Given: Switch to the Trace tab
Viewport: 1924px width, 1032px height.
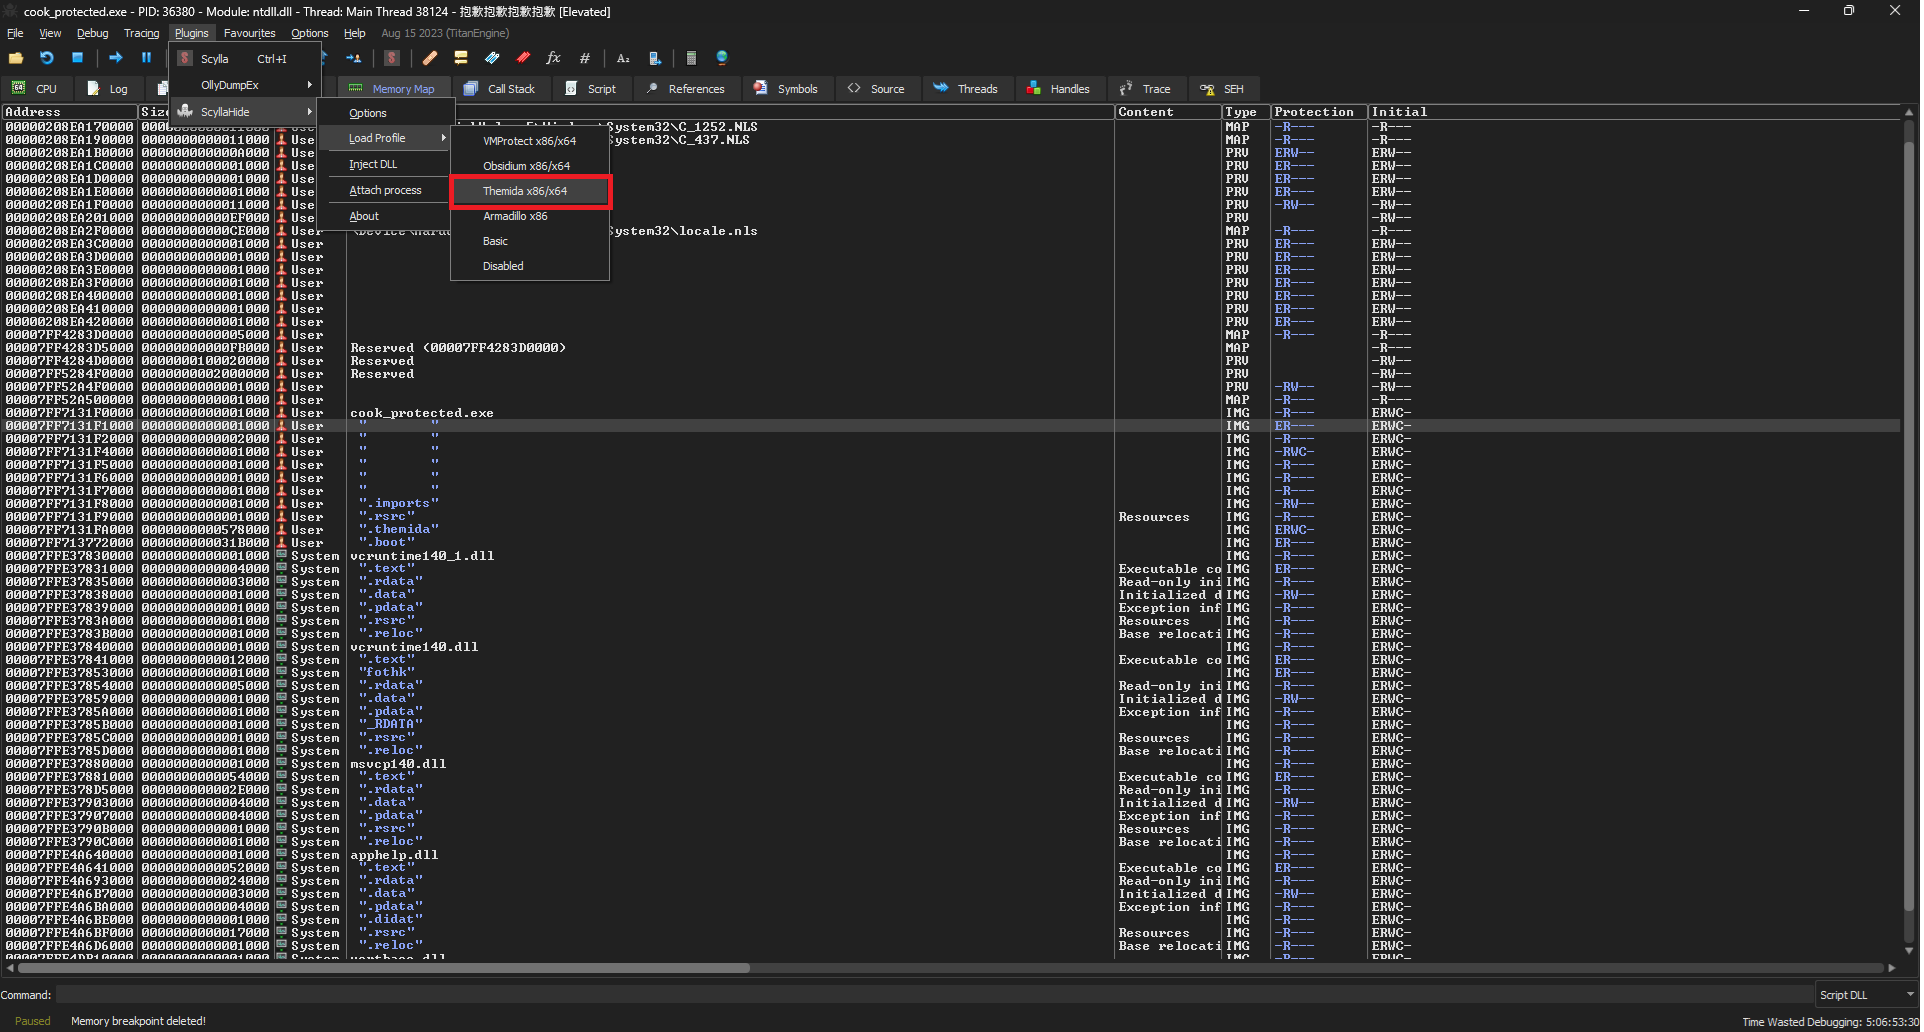Looking at the screenshot, I should tap(1145, 89).
